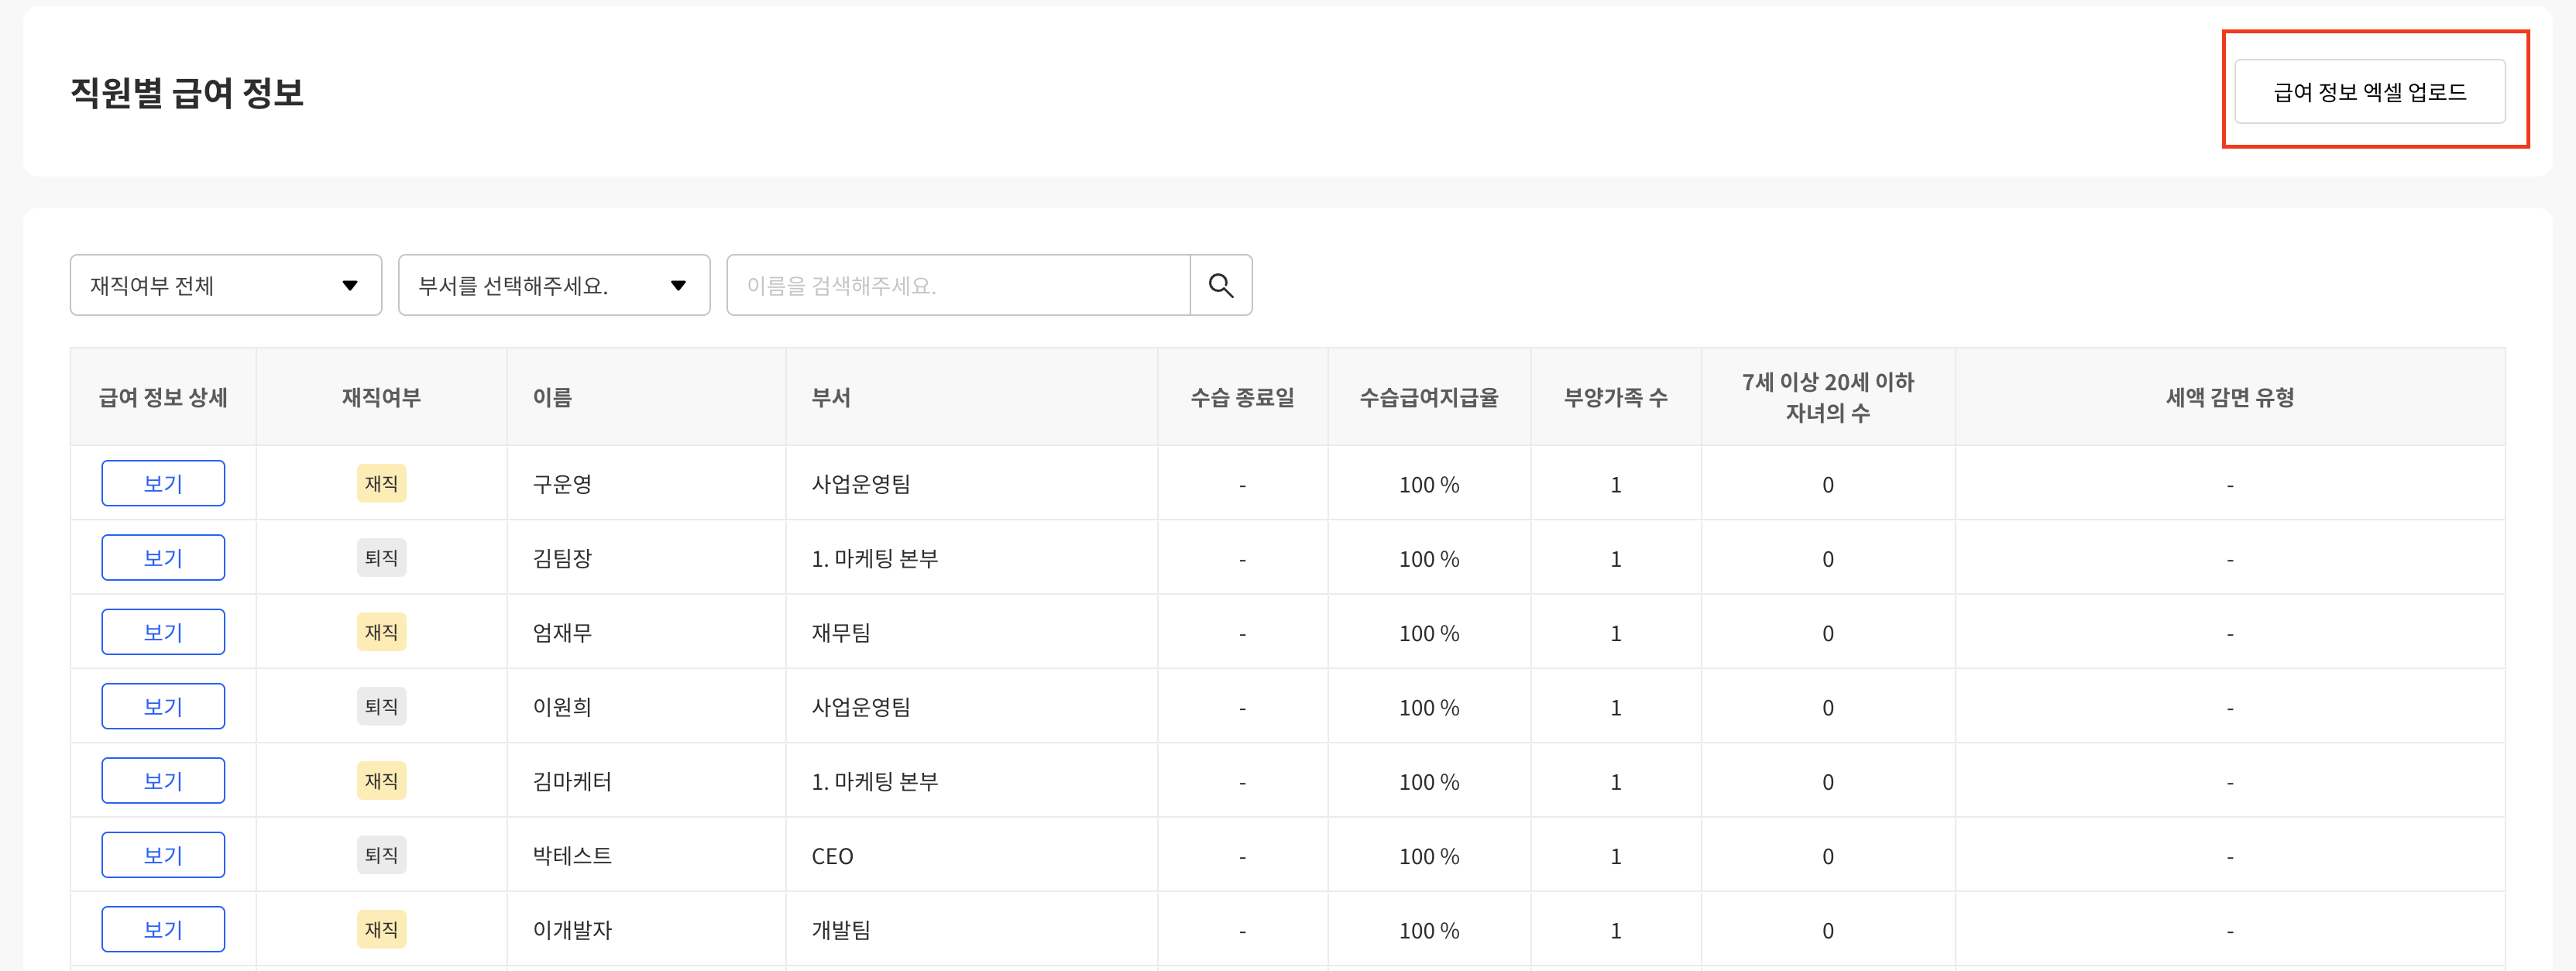
Task: Open the 재직여부 전체 dropdown
Action: coord(226,285)
